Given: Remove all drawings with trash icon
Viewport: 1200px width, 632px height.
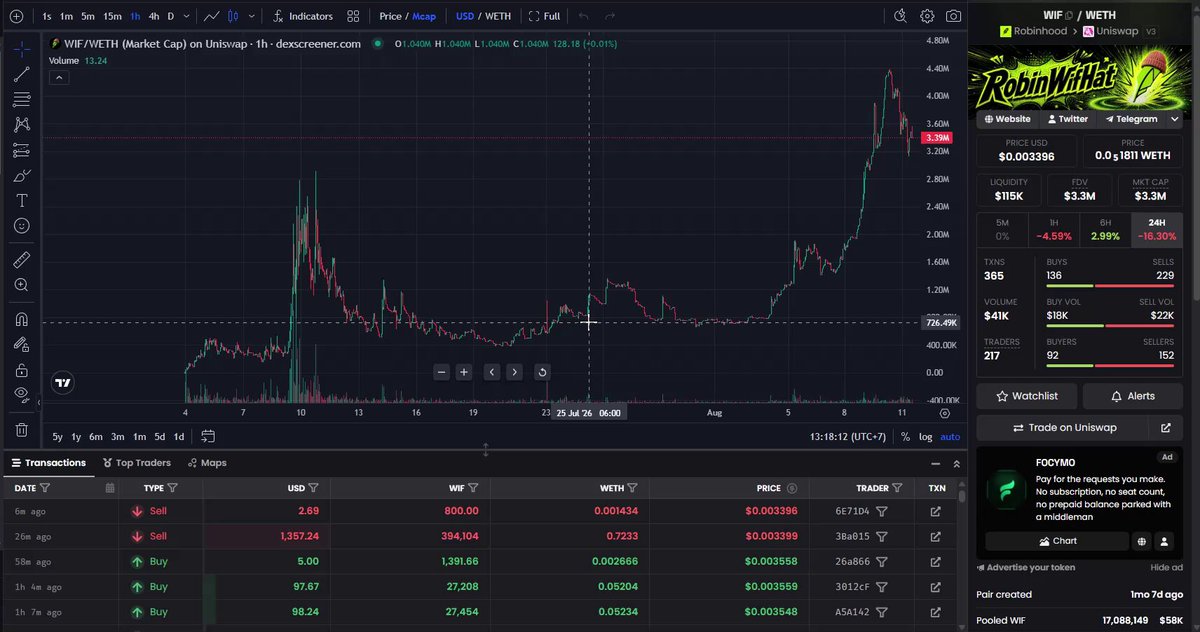Looking at the screenshot, I should click(x=21, y=430).
